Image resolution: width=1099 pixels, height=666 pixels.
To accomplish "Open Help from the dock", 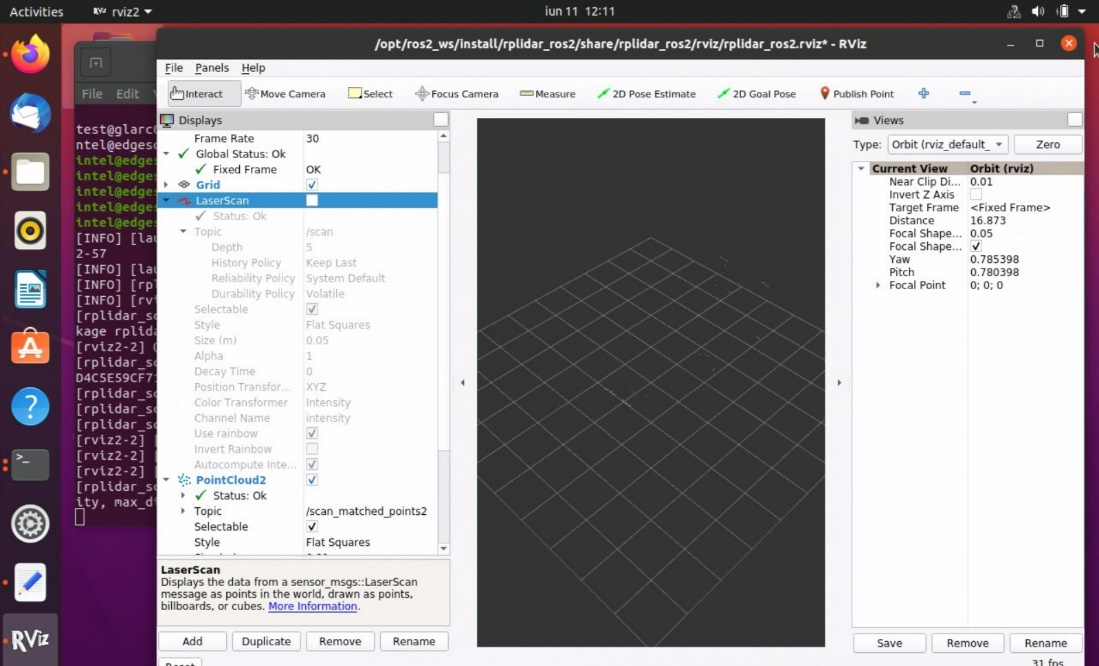I will 30,407.
